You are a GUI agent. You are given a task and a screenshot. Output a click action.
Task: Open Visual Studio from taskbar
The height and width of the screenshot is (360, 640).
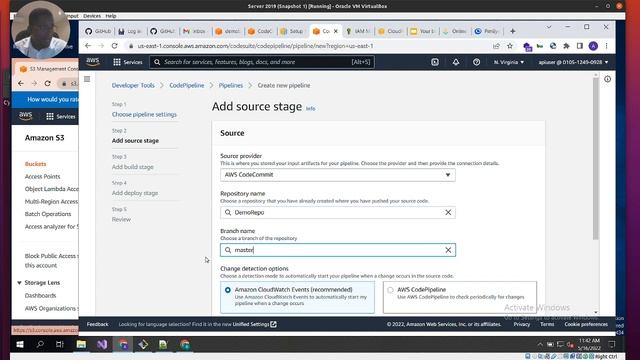click(102, 344)
